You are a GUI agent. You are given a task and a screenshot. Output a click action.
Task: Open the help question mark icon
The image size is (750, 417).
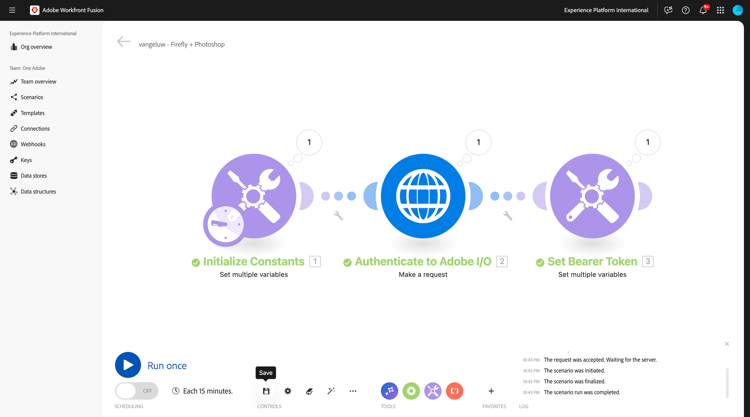click(685, 10)
